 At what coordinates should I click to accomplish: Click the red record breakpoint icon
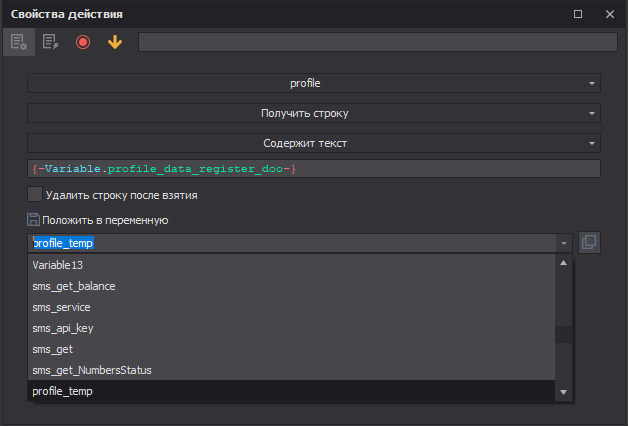[x=82, y=42]
